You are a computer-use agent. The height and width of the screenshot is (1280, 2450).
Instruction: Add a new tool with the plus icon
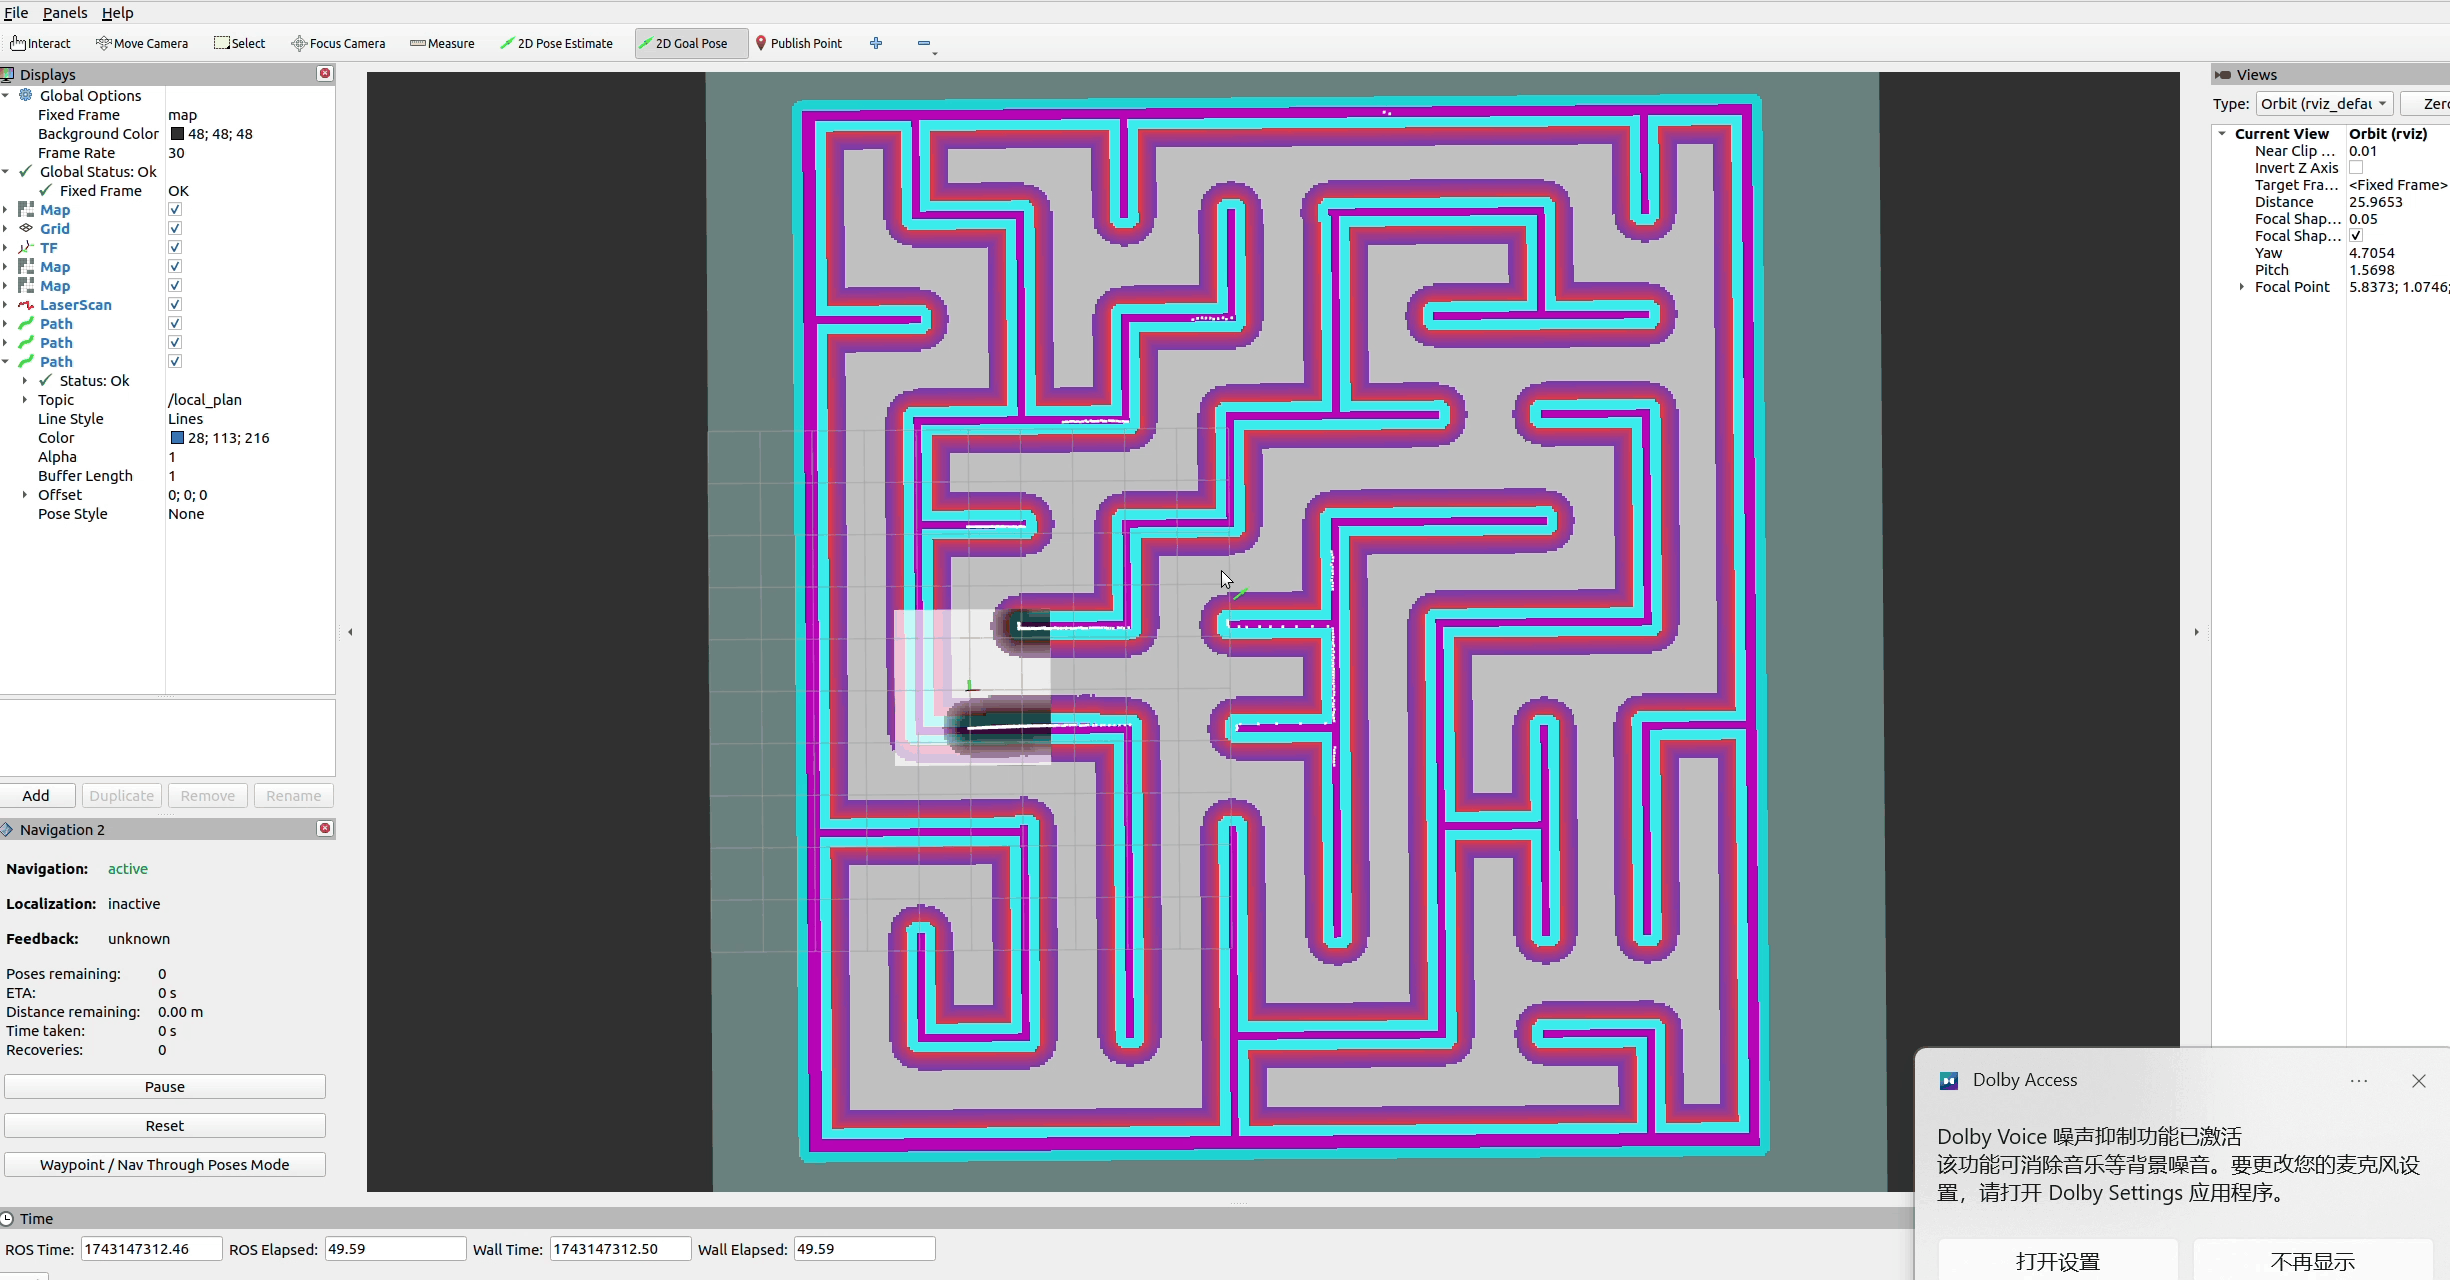875,43
